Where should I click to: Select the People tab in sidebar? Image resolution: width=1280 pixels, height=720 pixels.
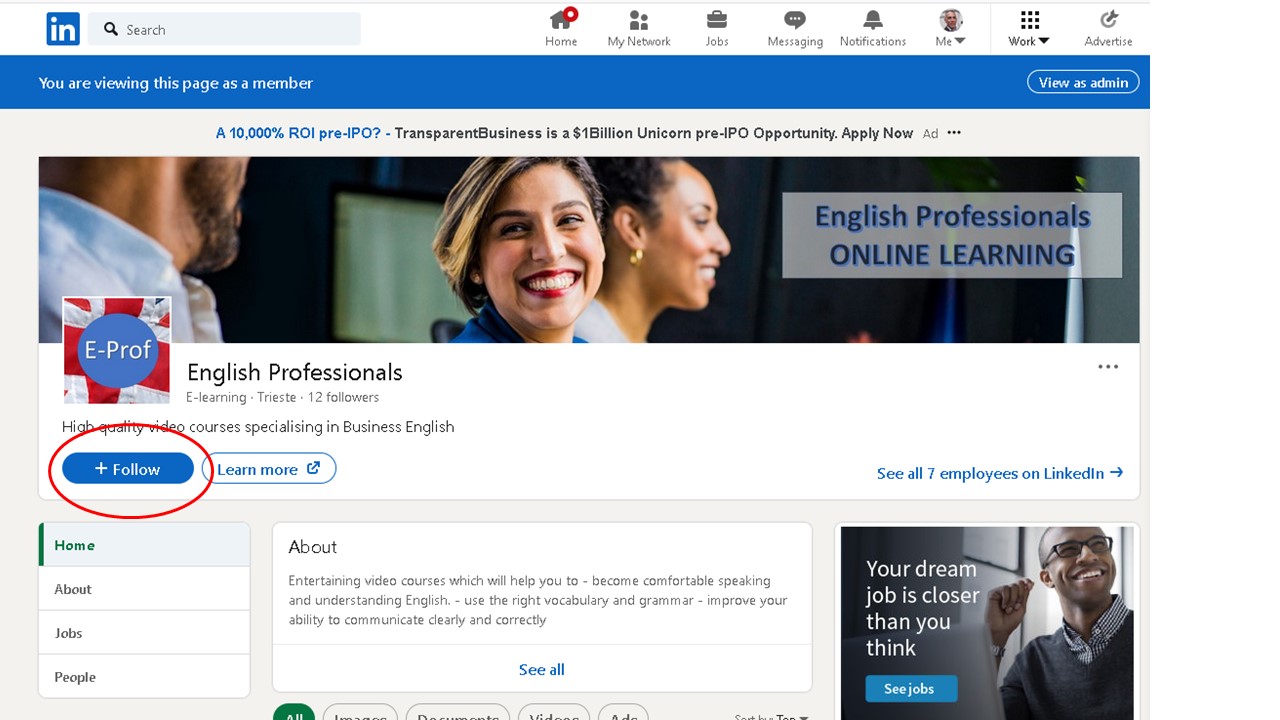point(144,677)
